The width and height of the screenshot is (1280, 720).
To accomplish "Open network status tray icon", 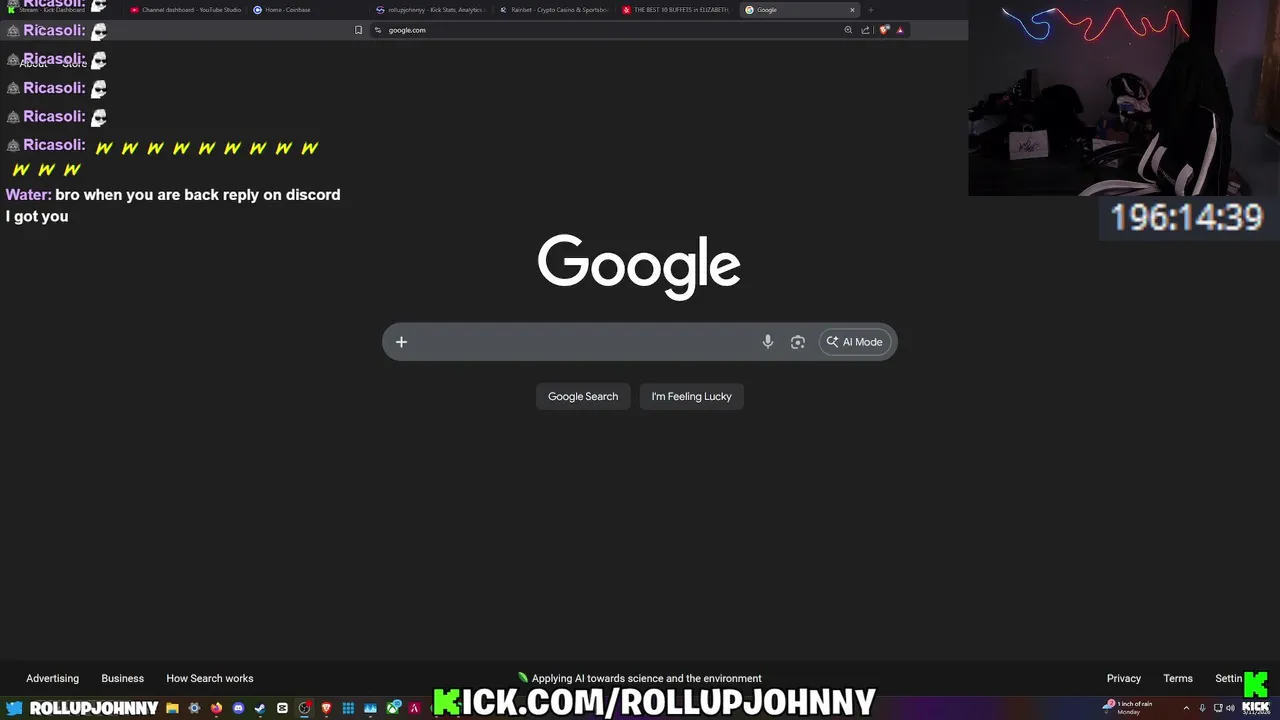I will tap(1216, 708).
